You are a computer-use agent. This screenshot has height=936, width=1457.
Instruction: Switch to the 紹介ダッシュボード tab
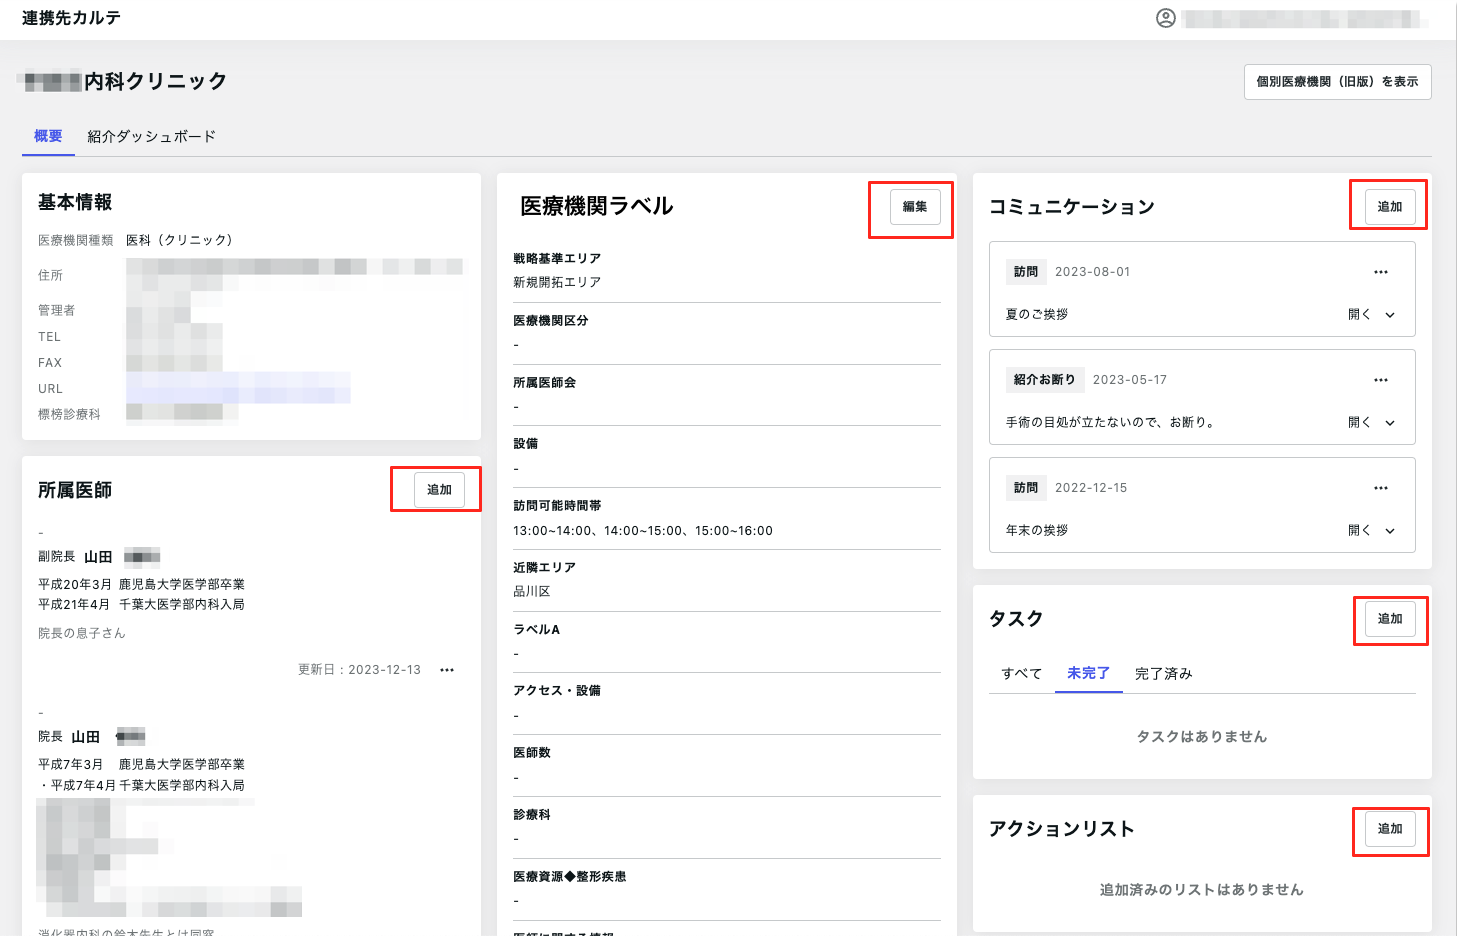151,136
